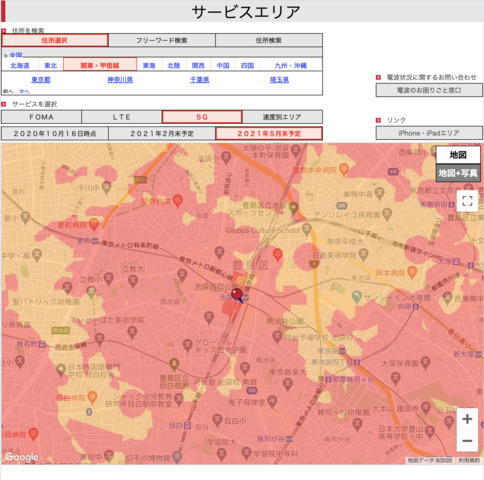Click the 目白病院 hospital pin
The width and height of the screenshot is (484, 480).
pos(92,397)
